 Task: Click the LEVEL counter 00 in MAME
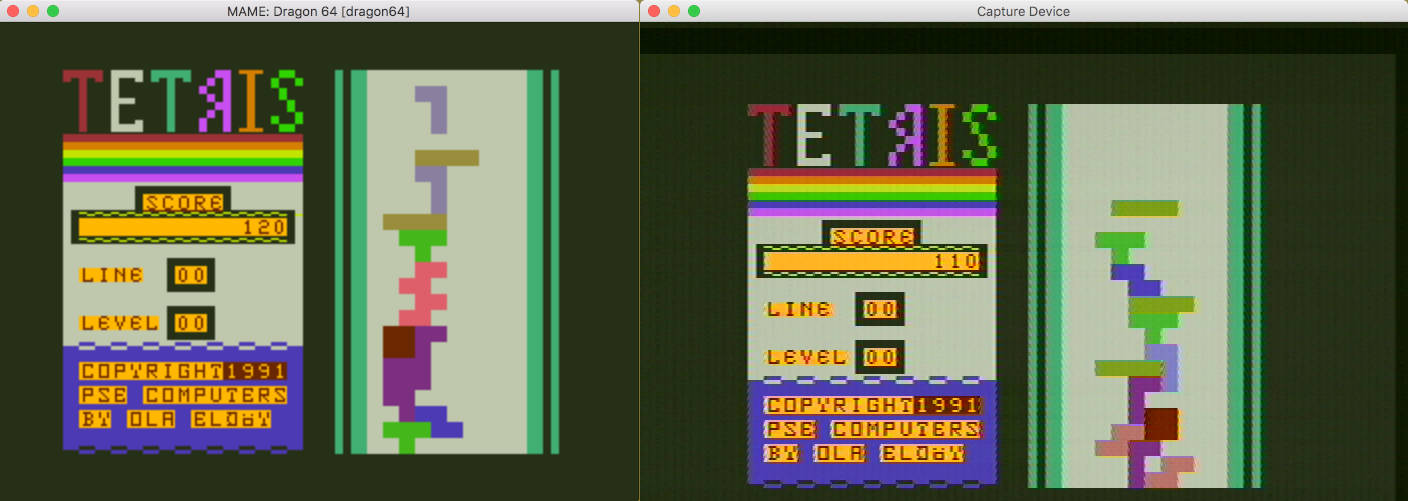(x=190, y=323)
